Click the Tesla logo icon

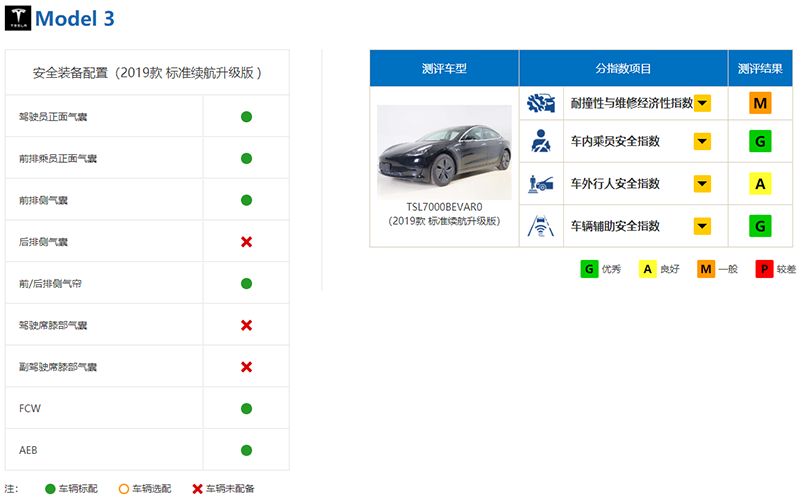coord(18,18)
